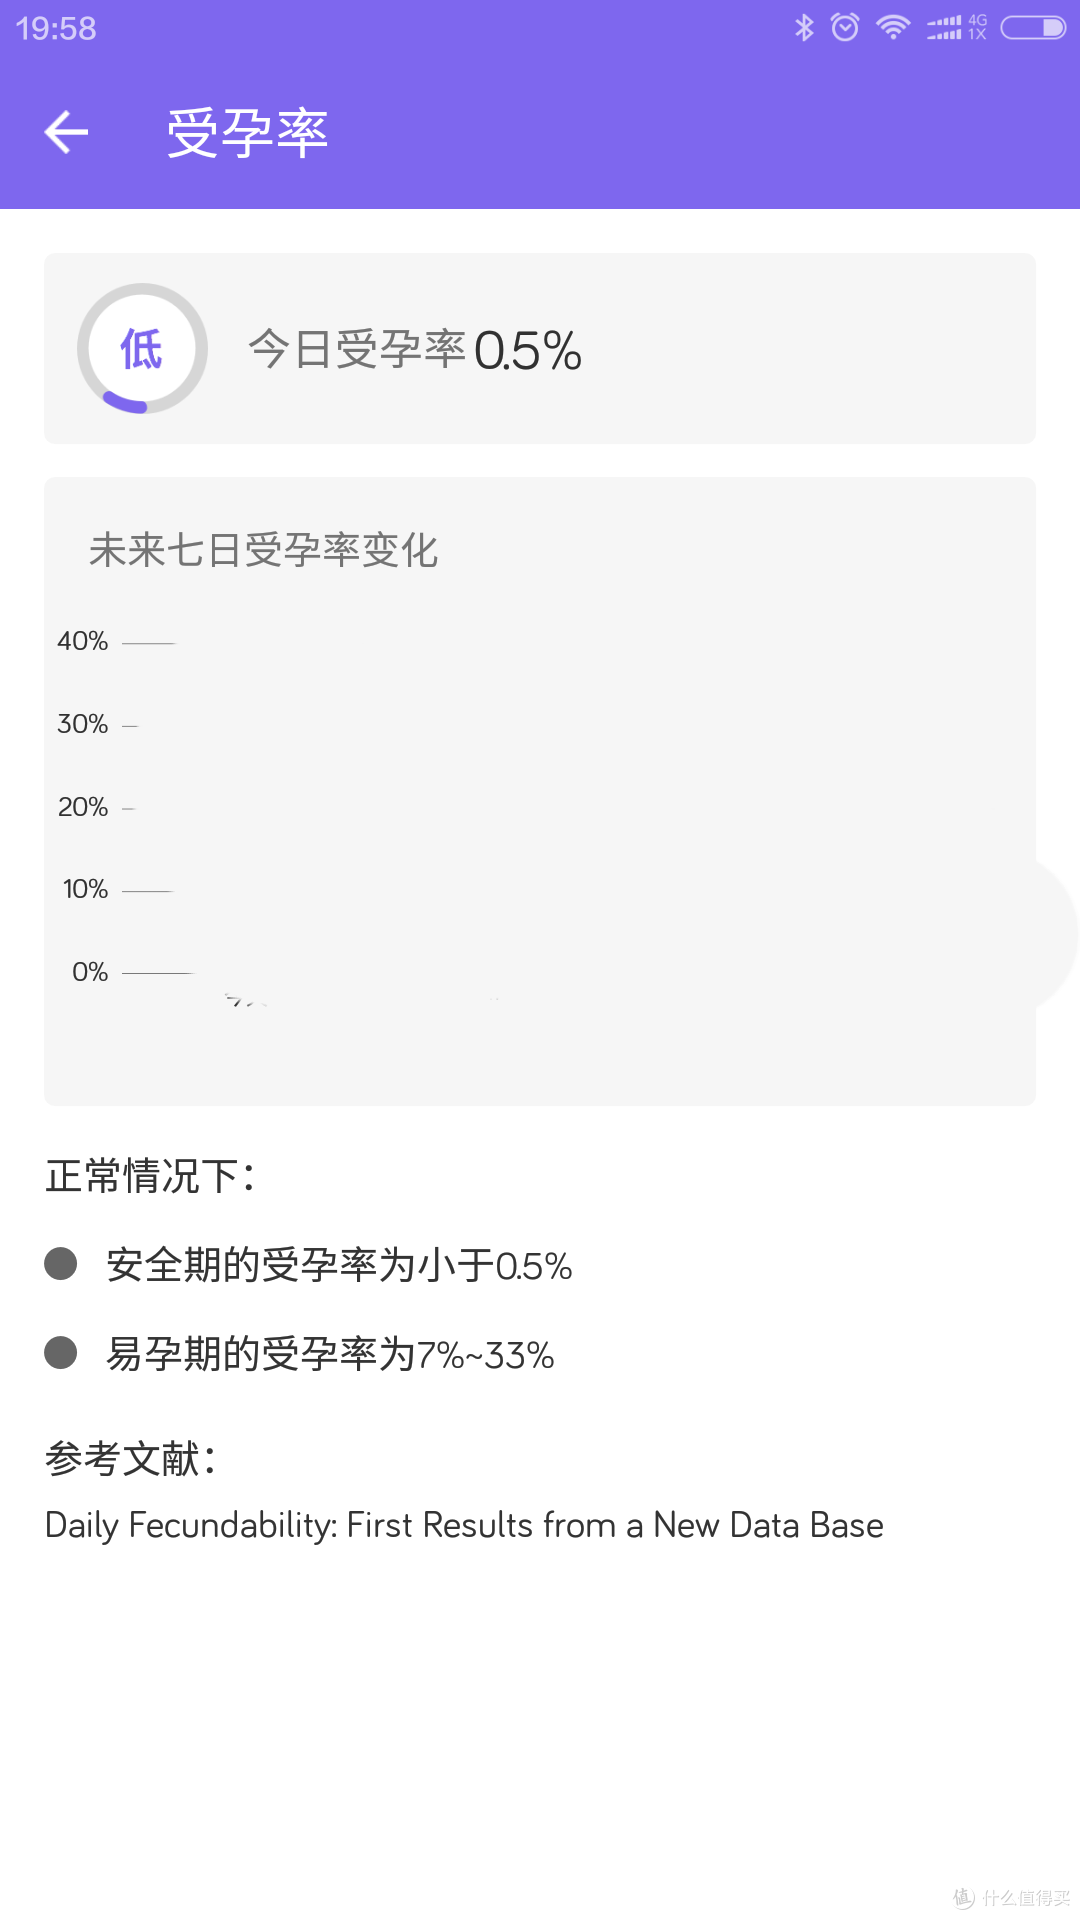Click the battery level indicator icon

(x=1034, y=27)
